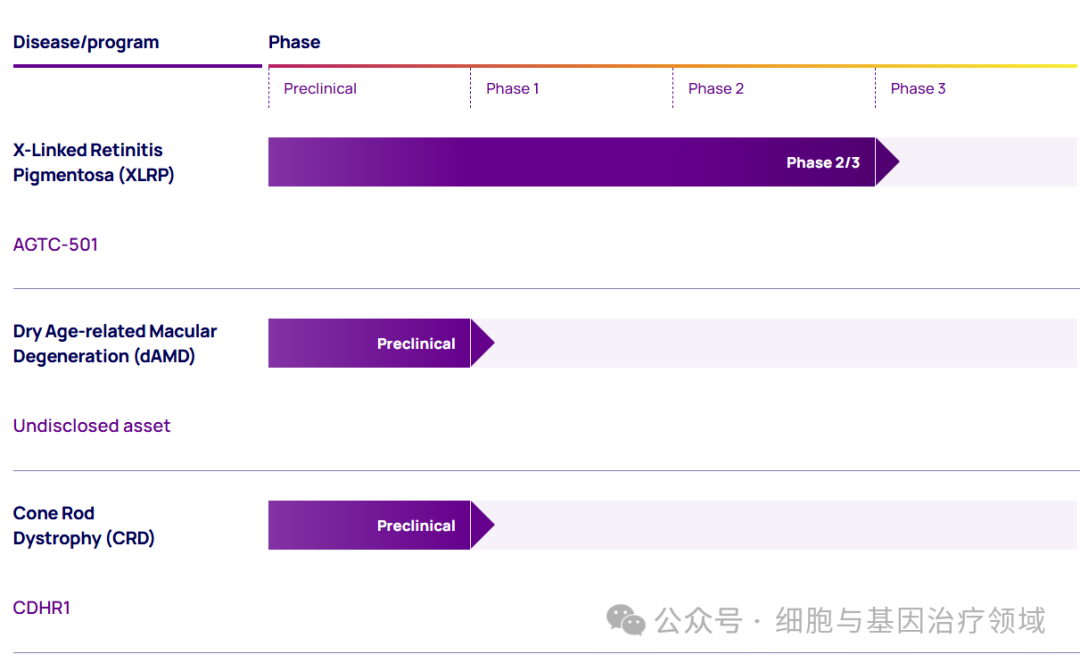Screen dimensions: 1080x663
Task: Click the Disease/program column heading
Action: tap(86, 42)
